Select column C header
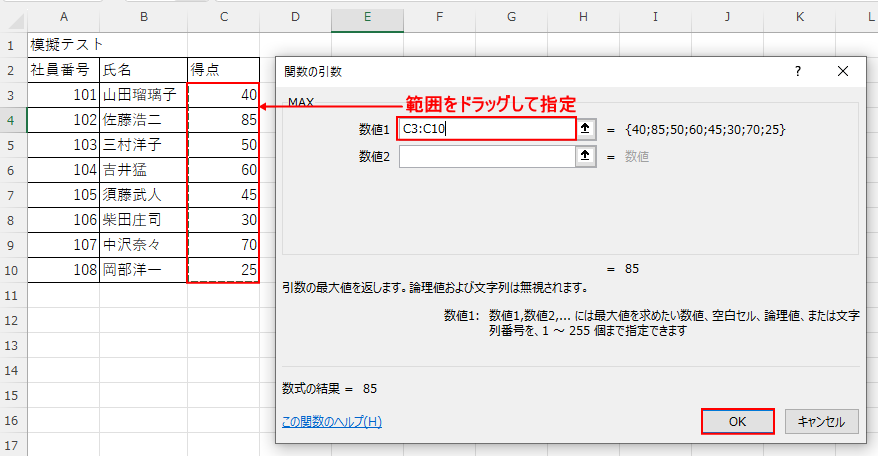Image resolution: width=878 pixels, height=456 pixels. point(224,17)
